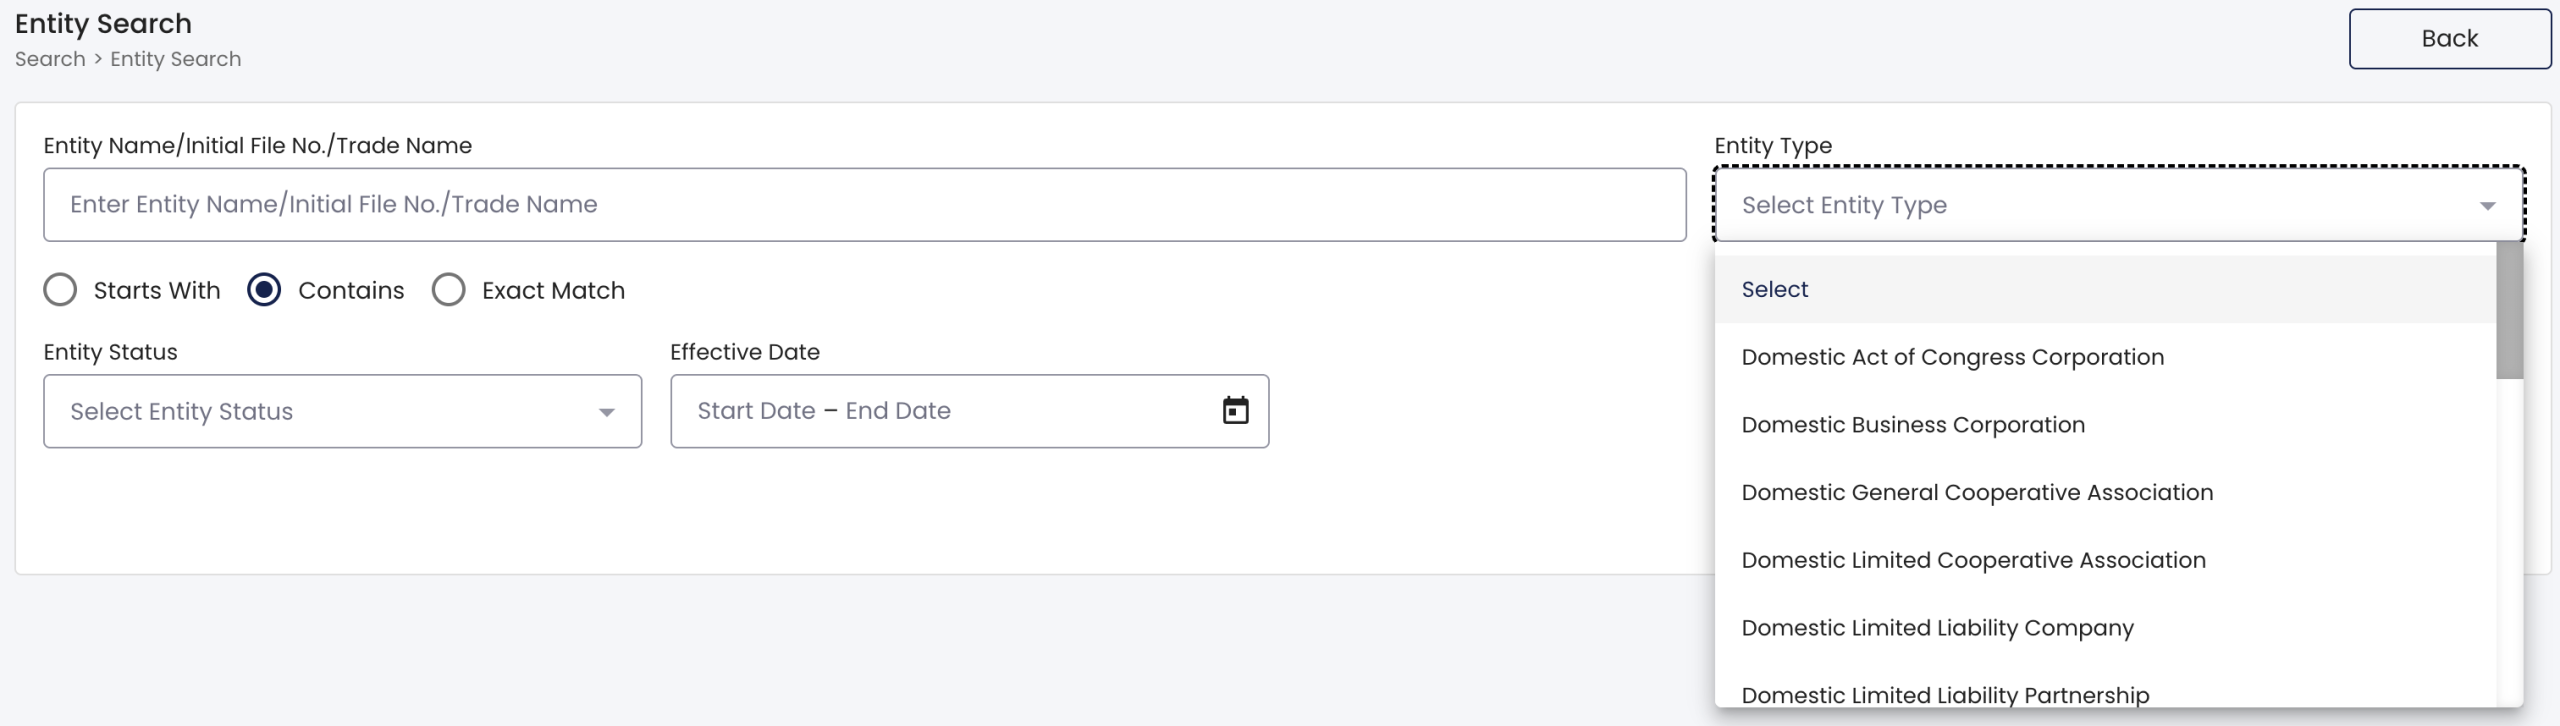Click the dropdown list scrollbar thumb

coord(2509,311)
